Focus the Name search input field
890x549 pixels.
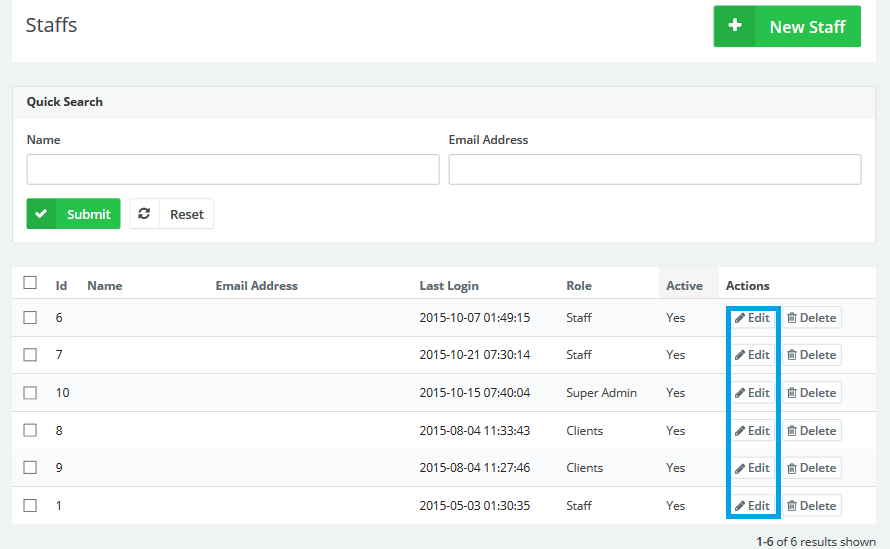[233, 170]
